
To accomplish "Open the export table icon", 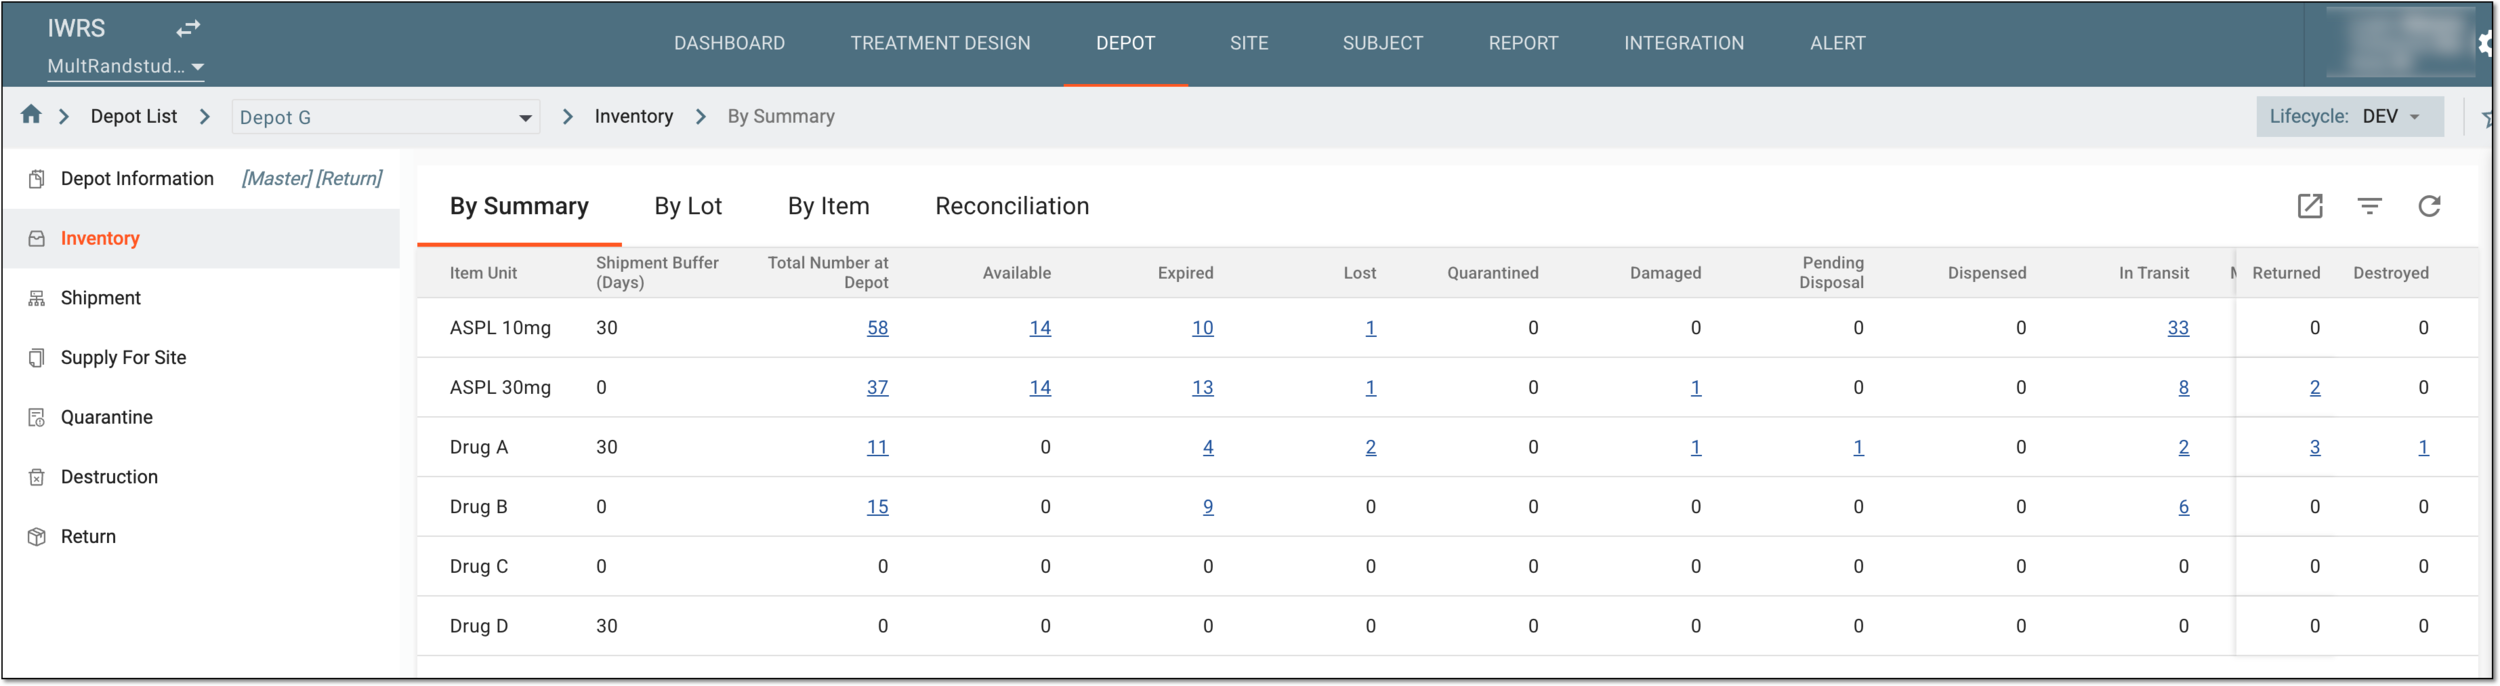I will [2310, 206].
